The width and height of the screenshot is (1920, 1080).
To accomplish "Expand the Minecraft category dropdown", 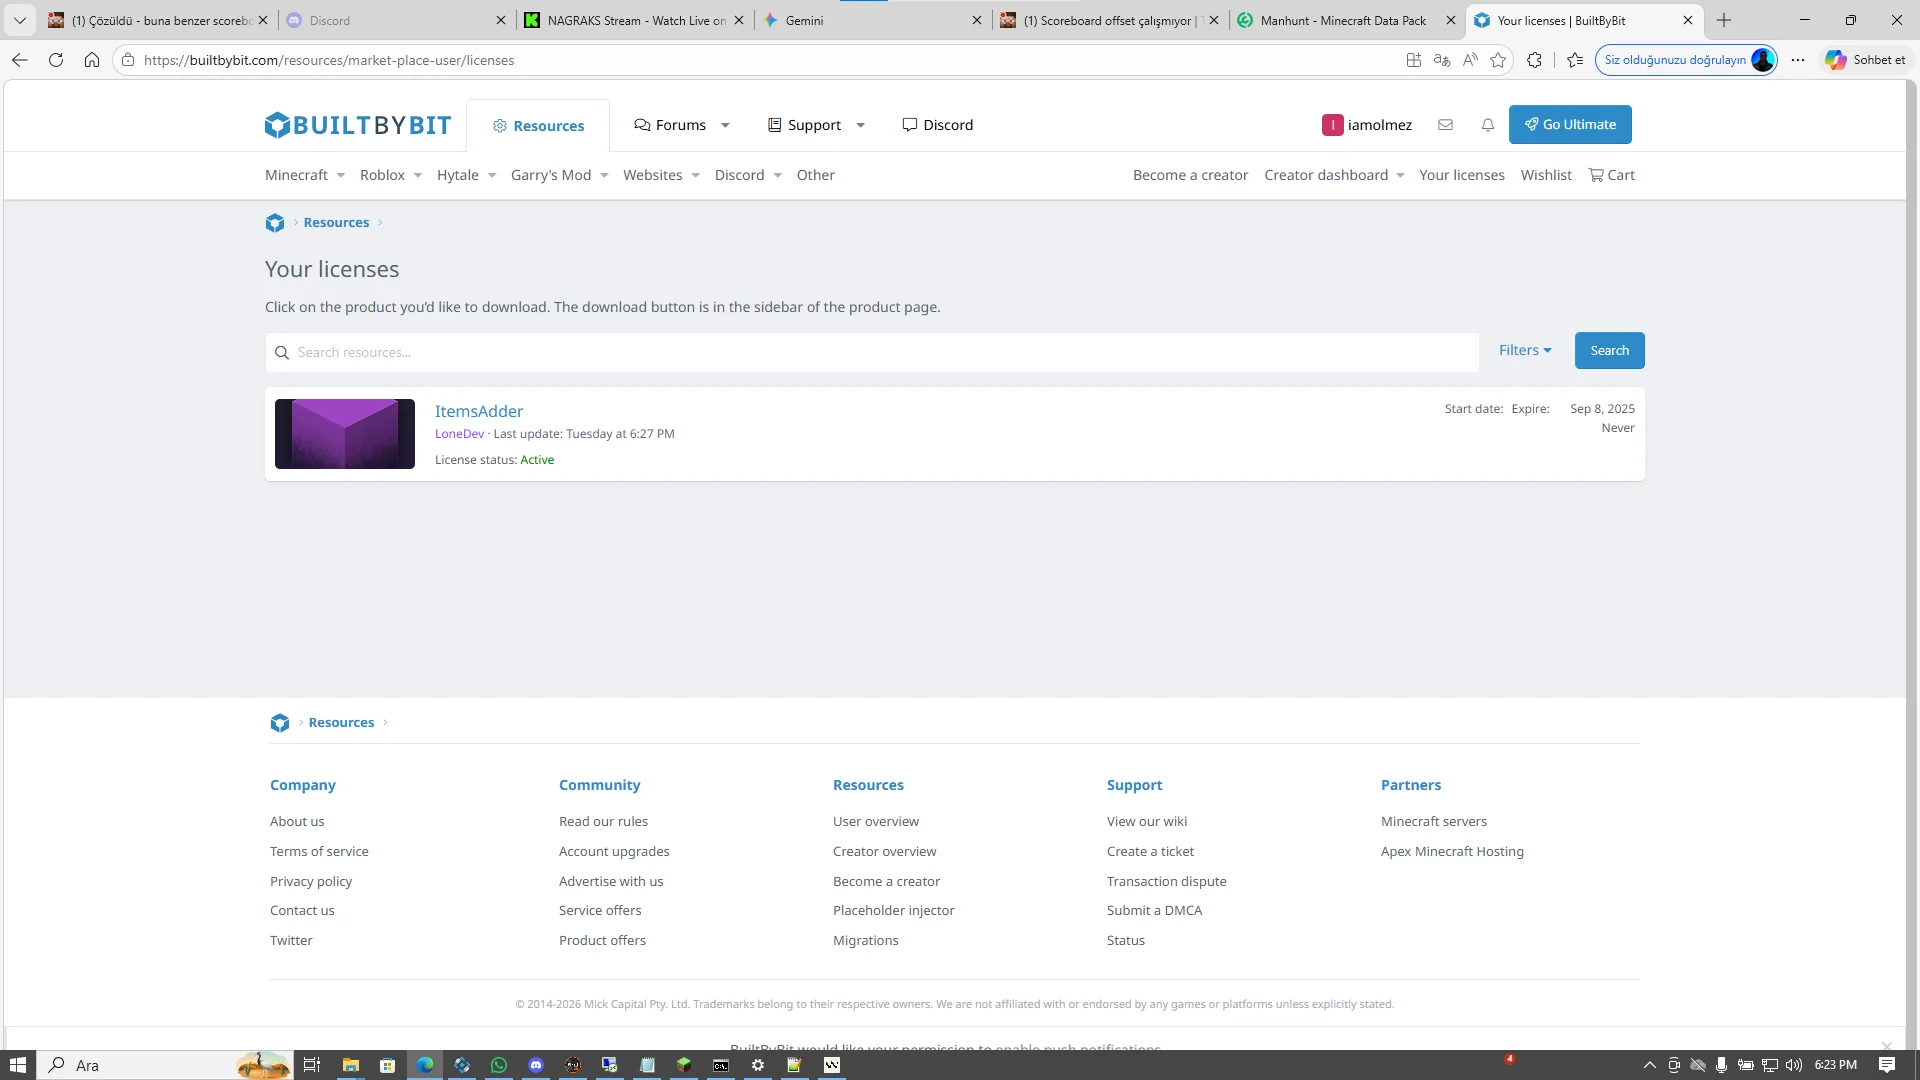I will click(341, 175).
